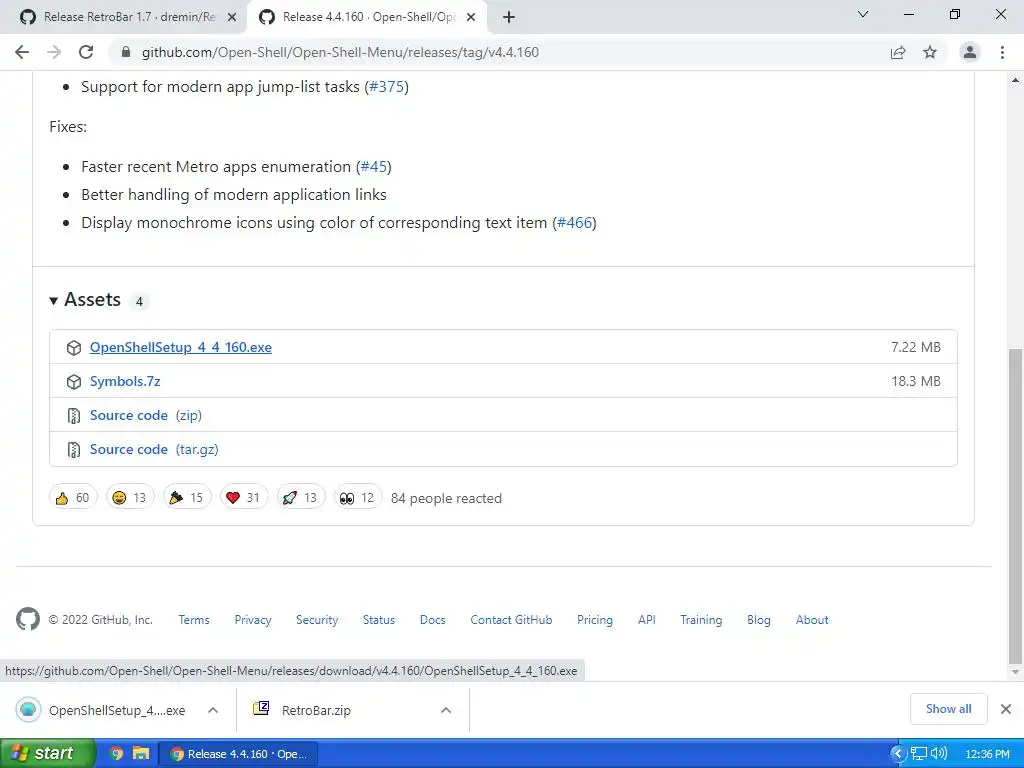1024x768 pixels.
Task: Share this page via share icon
Action: [x=898, y=52]
